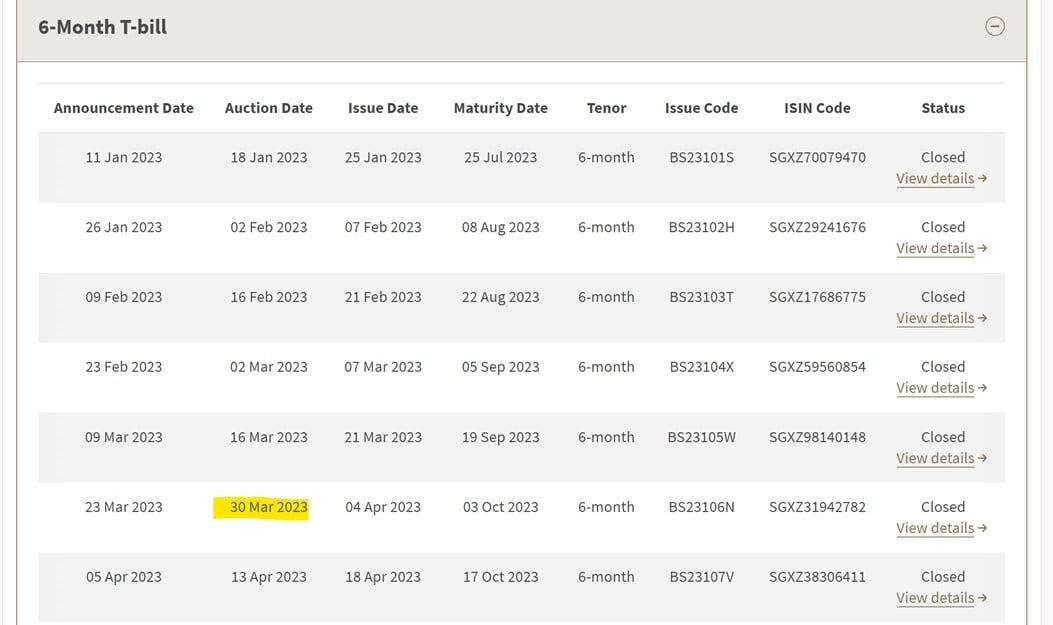The image size is (1053, 625).
Task: Click the Status column header
Action: [x=943, y=108]
